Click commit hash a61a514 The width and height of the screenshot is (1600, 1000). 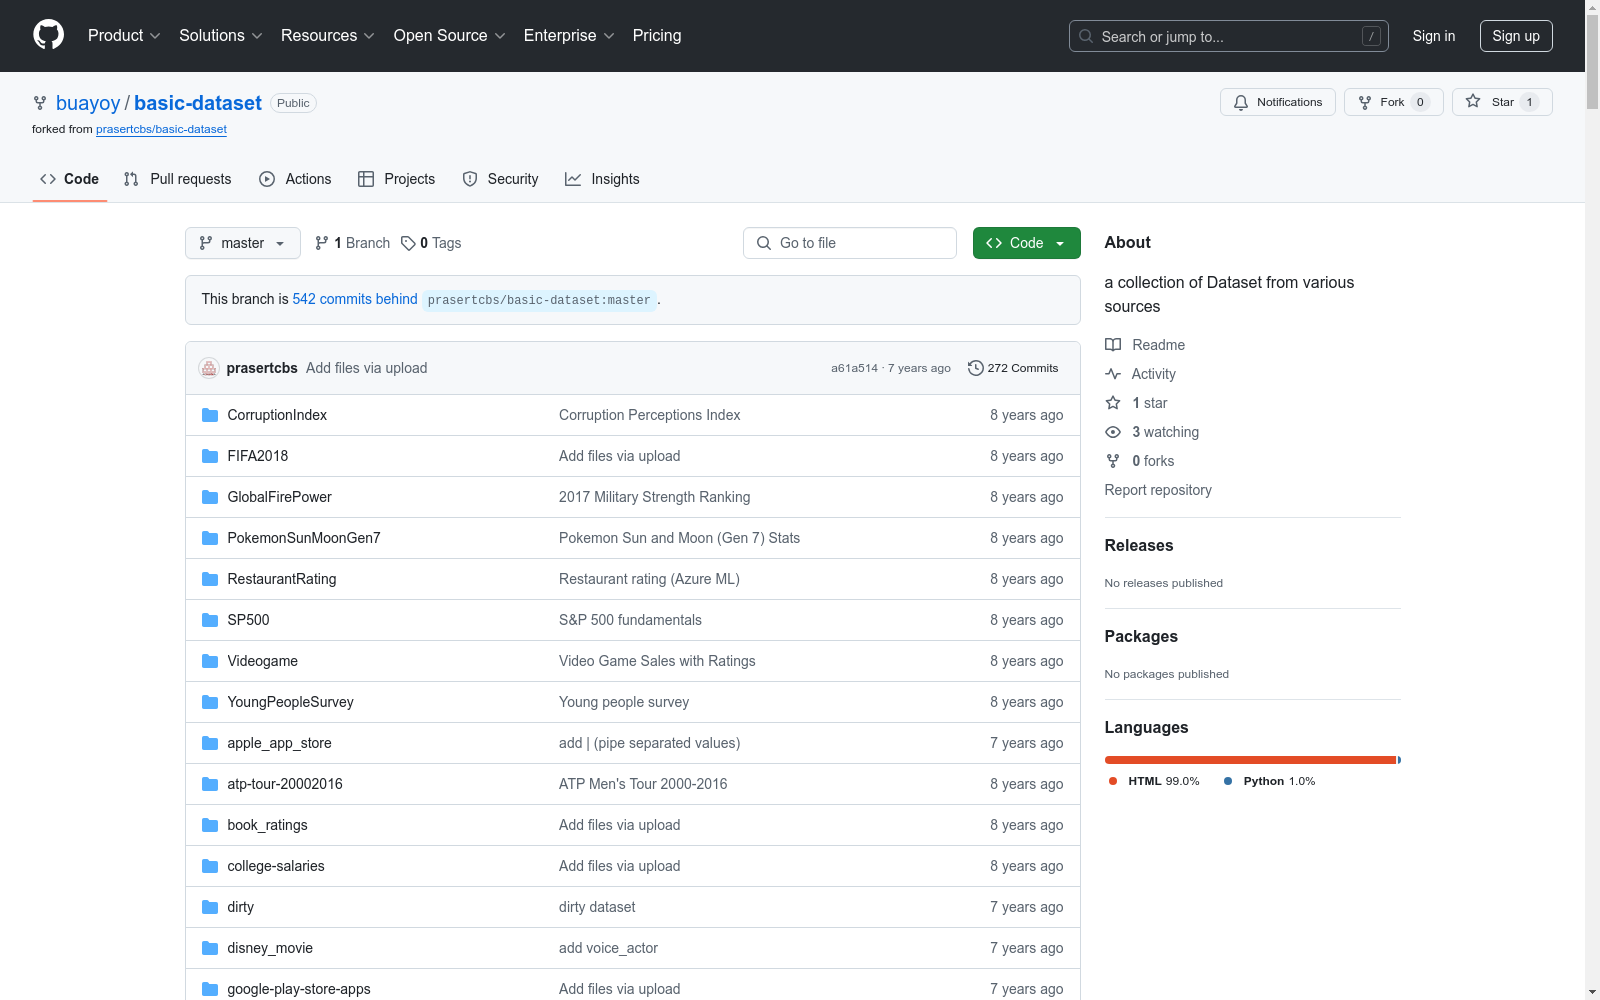click(854, 368)
